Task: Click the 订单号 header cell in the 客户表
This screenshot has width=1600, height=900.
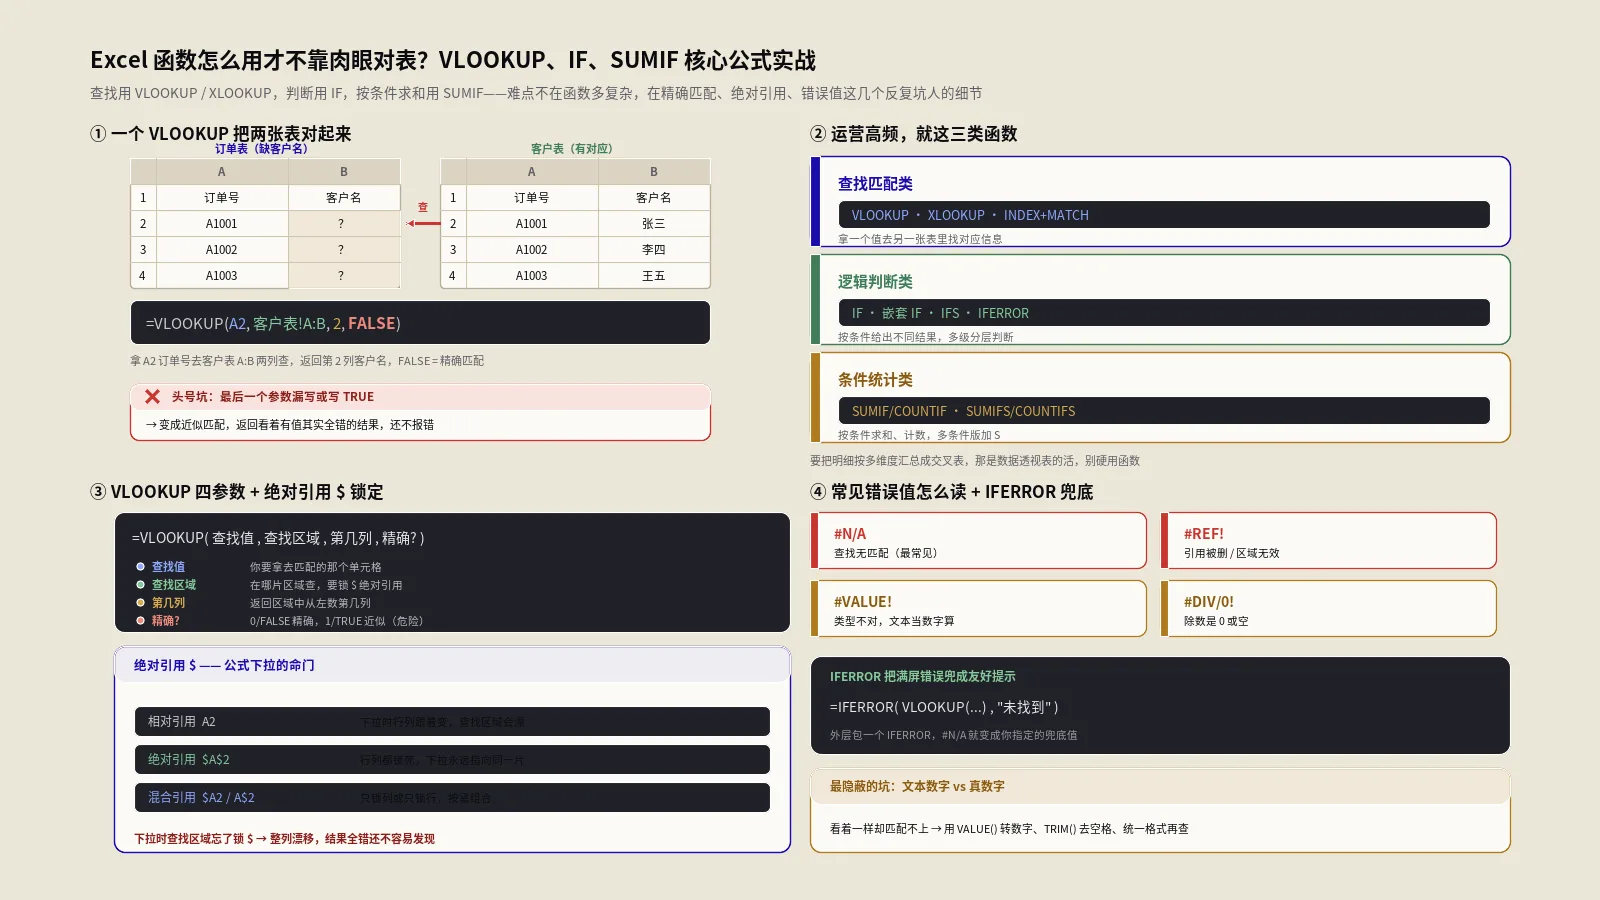Action: [532, 198]
